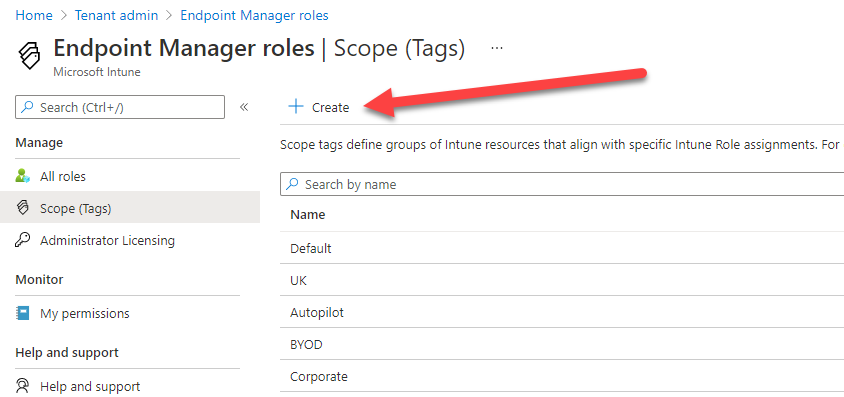The height and width of the screenshot is (397, 844).
Task: Click the plus icon beside Create
Action: [296, 107]
